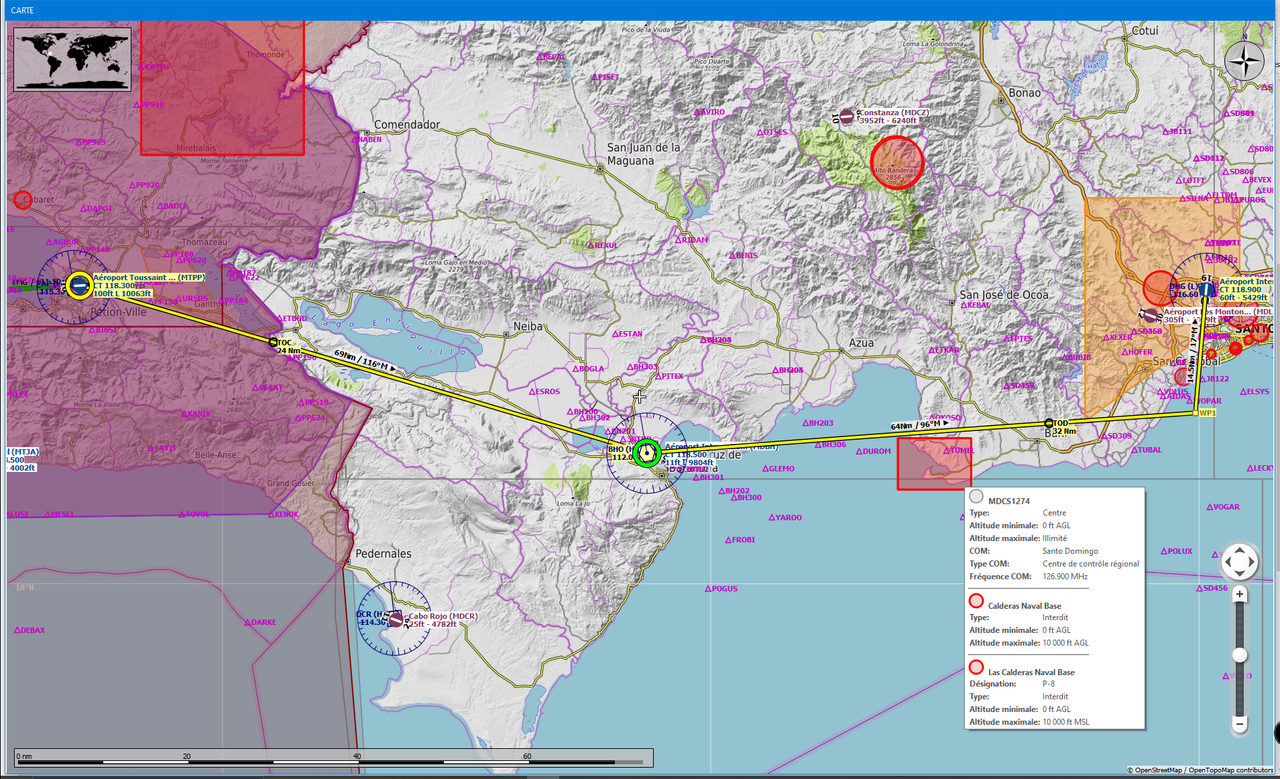
Task: Select the Constanza (MDCZ) airport icon
Action: [x=847, y=117]
